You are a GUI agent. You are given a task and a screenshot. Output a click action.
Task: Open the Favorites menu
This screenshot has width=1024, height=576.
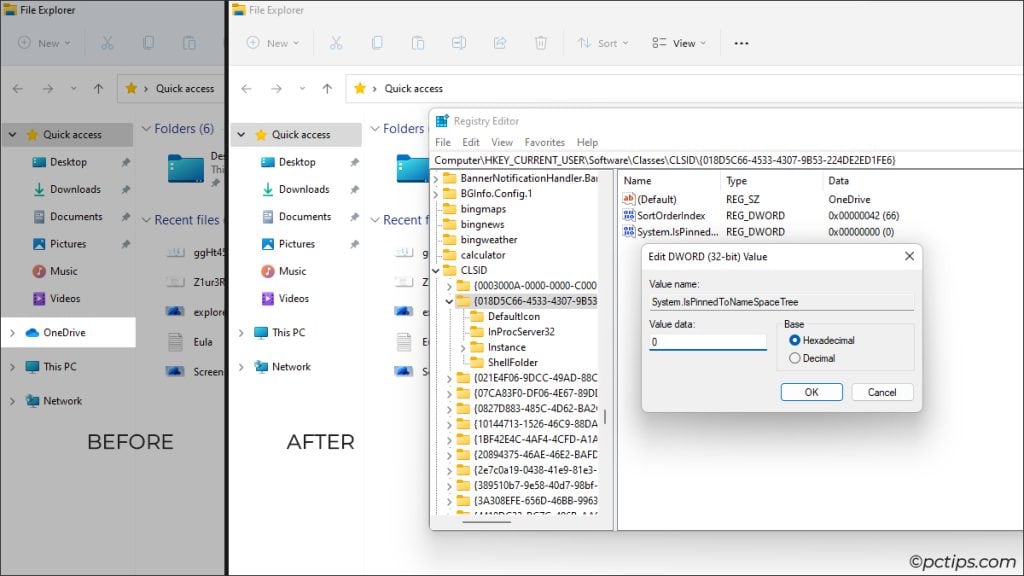click(546, 142)
